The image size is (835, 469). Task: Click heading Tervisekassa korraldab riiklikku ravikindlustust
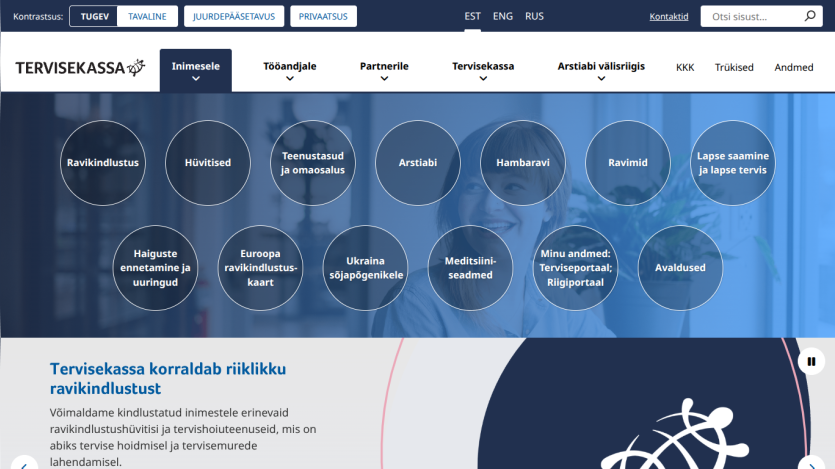click(168, 379)
